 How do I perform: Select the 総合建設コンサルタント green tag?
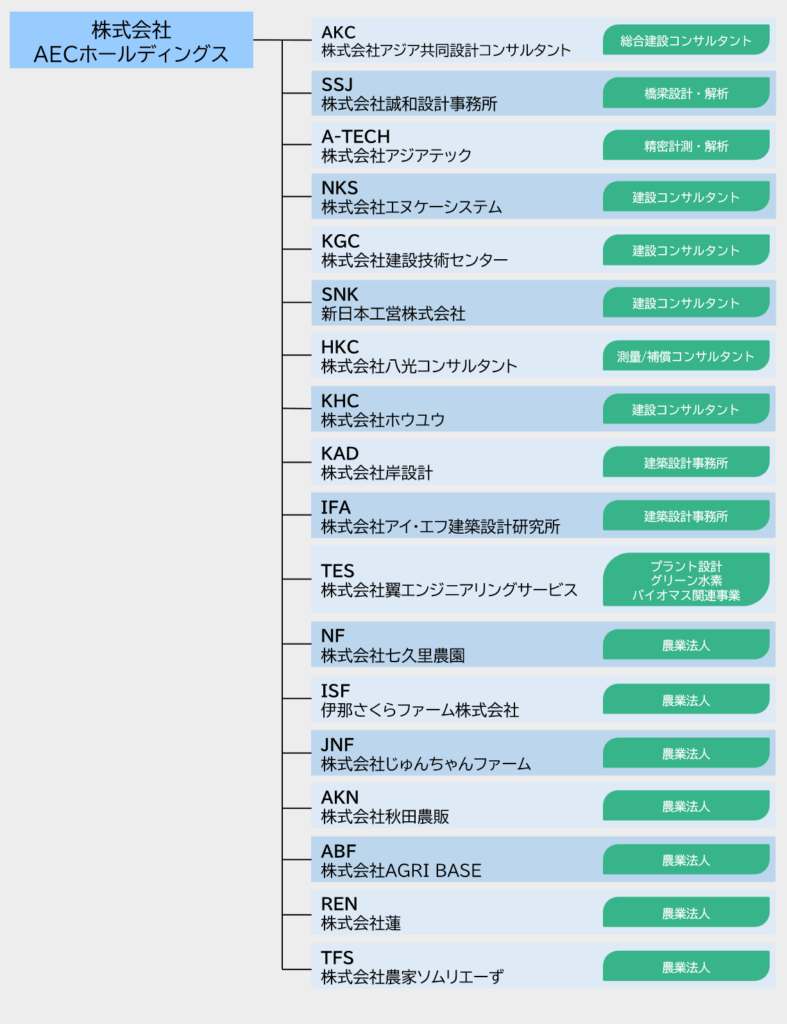685,41
